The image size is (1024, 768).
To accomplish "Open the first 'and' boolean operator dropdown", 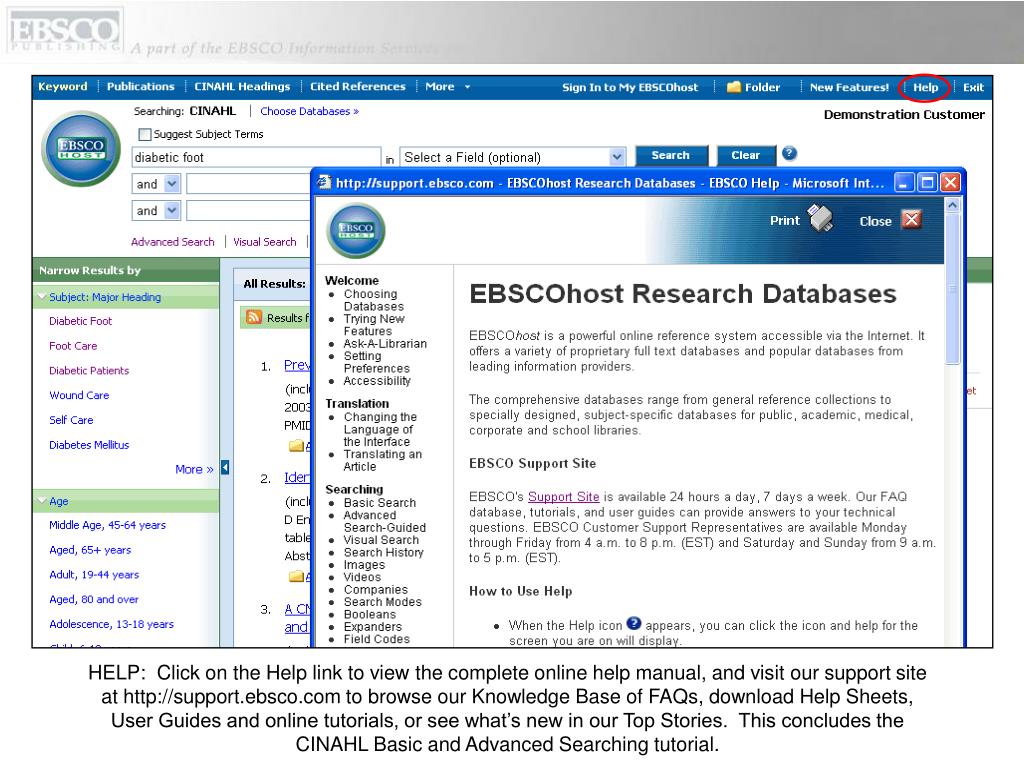I will tap(172, 184).
